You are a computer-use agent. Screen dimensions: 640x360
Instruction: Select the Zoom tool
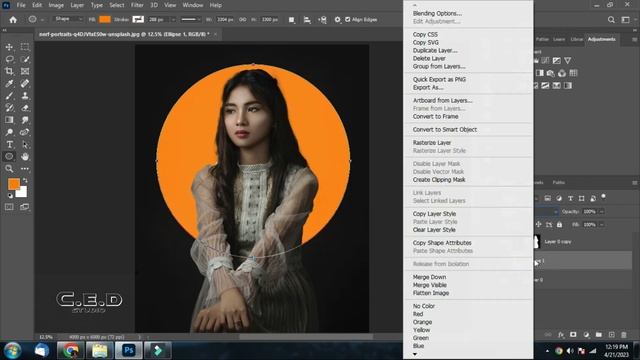click(x=9, y=169)
